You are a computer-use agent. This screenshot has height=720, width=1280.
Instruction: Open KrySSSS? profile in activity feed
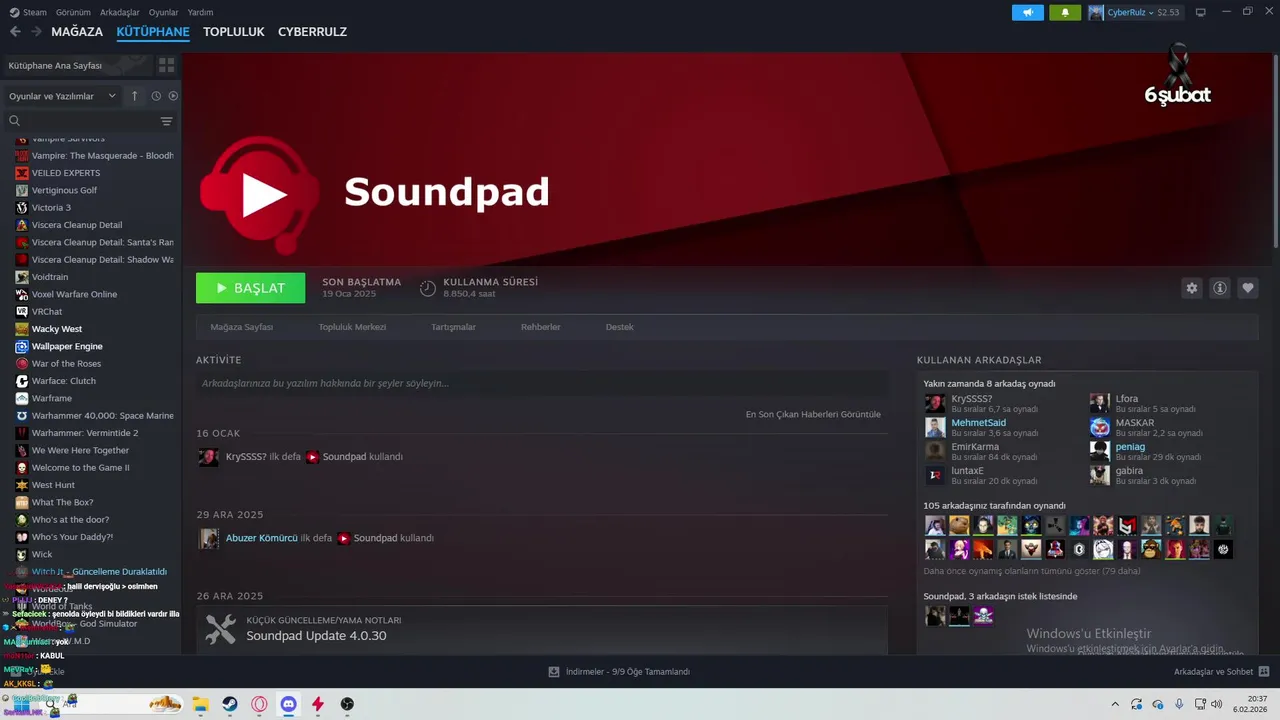[246, 457]
